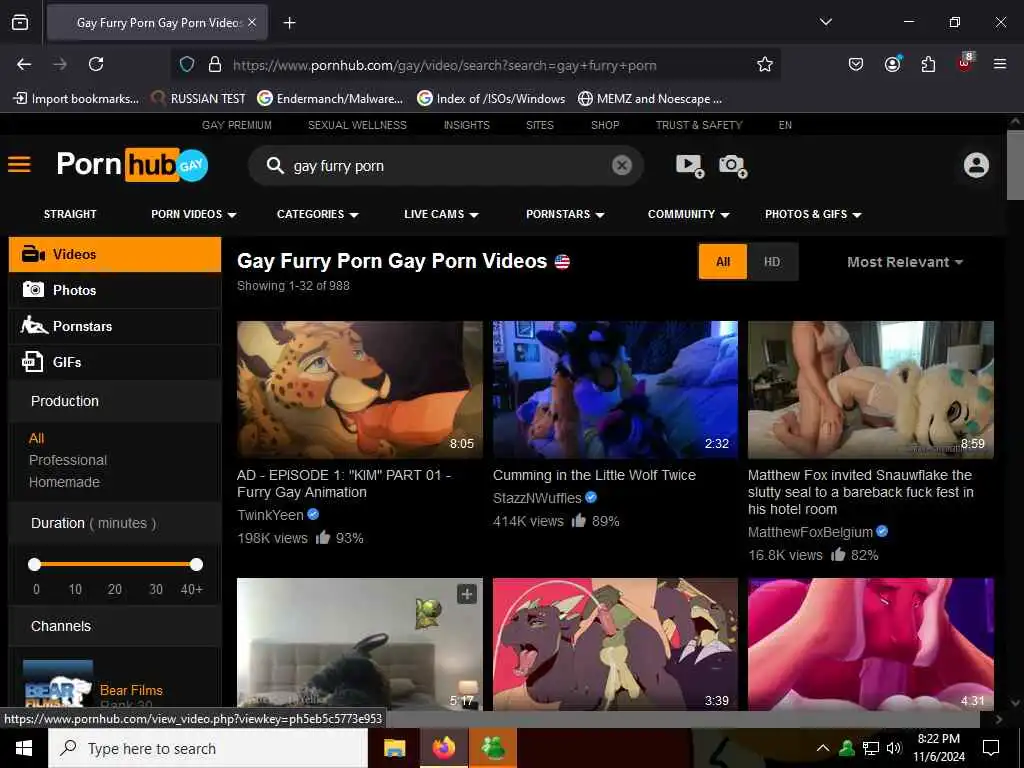Open the user profile icon

pyautogui.click(x=976, y=165)
